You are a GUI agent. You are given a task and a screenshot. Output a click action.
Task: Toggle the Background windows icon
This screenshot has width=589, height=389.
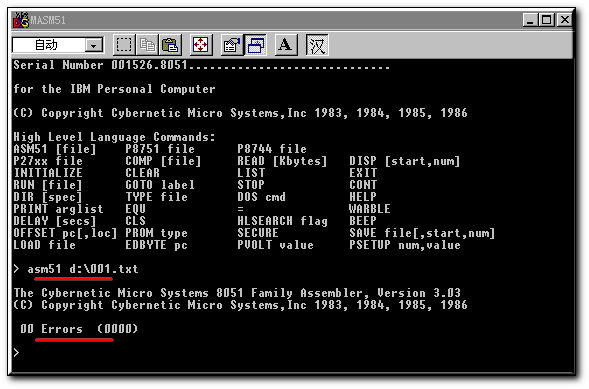point(255,45)
